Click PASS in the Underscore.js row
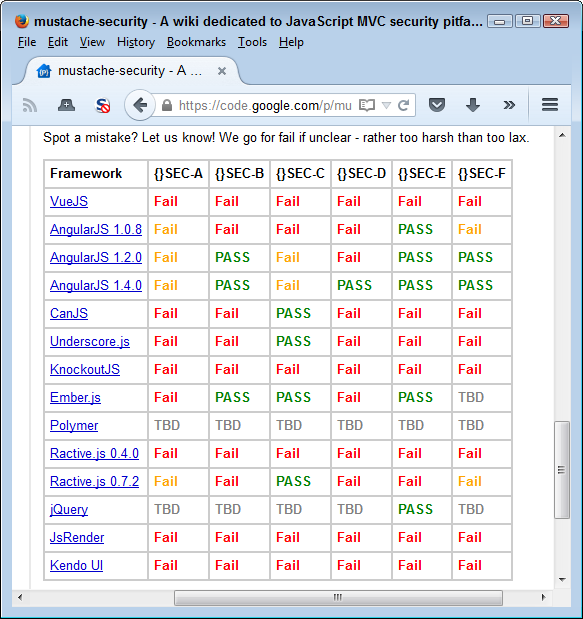 [x=293, y=341]
